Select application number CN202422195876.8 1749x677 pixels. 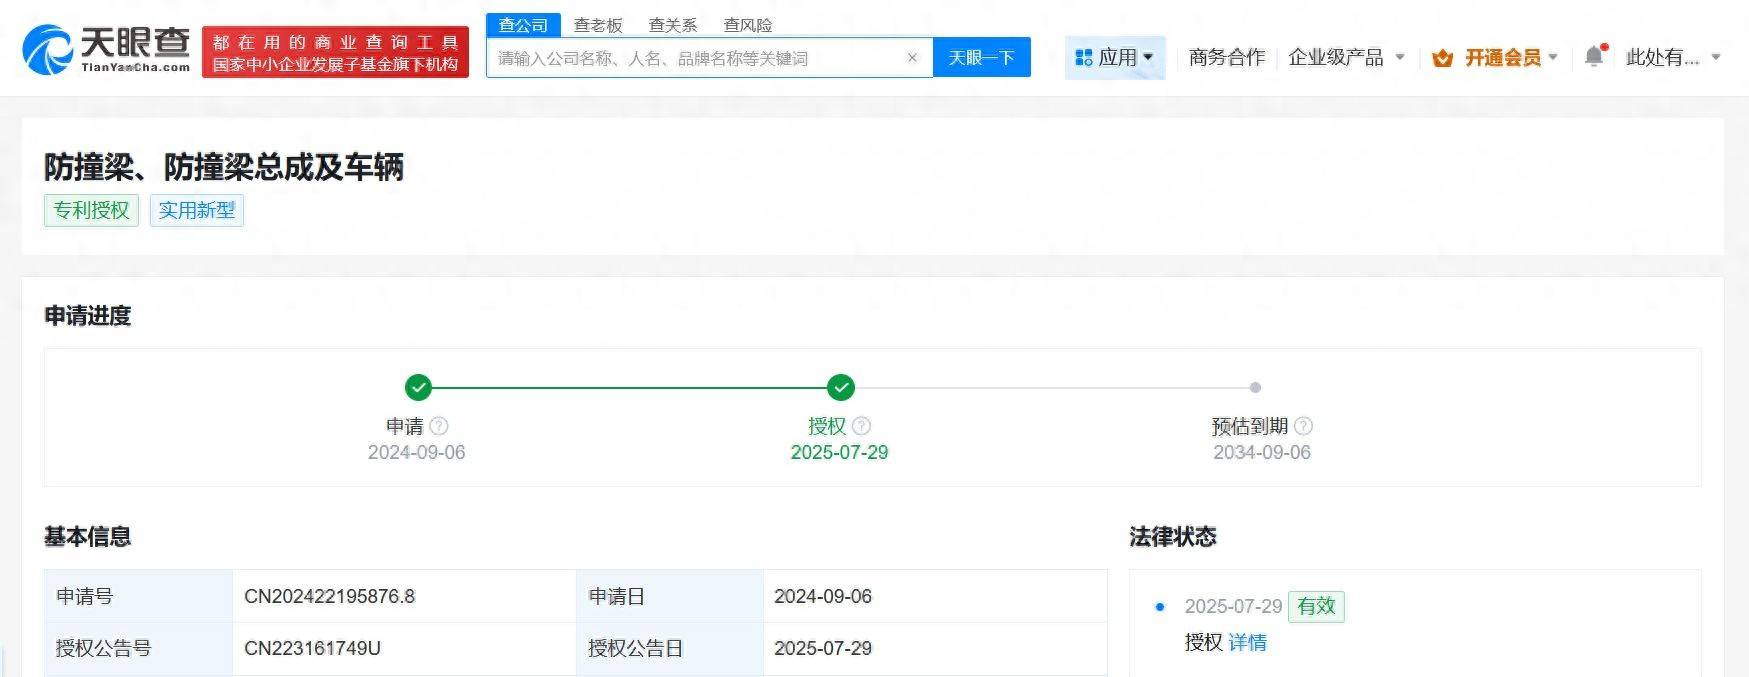tap(329, 597)
